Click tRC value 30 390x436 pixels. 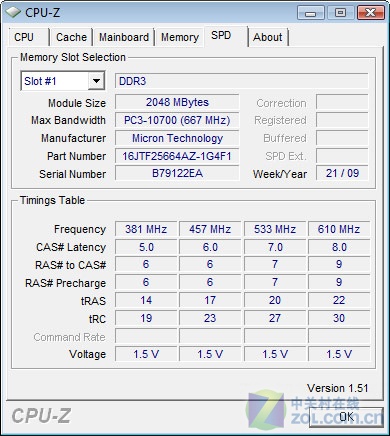point(339,318)
